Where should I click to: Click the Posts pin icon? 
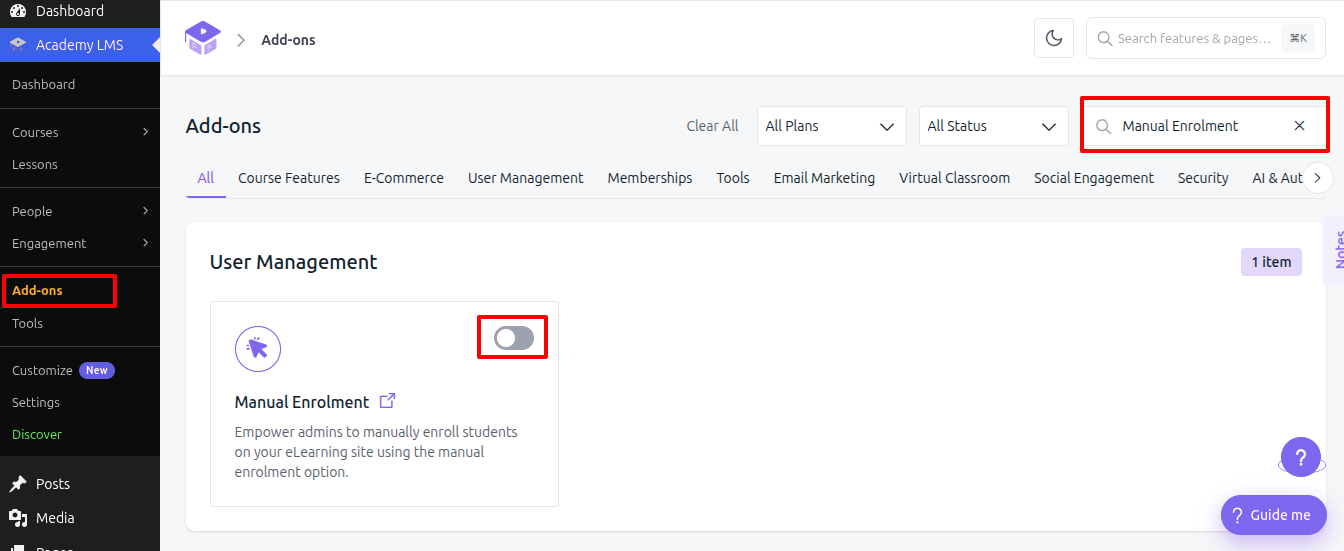pos(18,484)
